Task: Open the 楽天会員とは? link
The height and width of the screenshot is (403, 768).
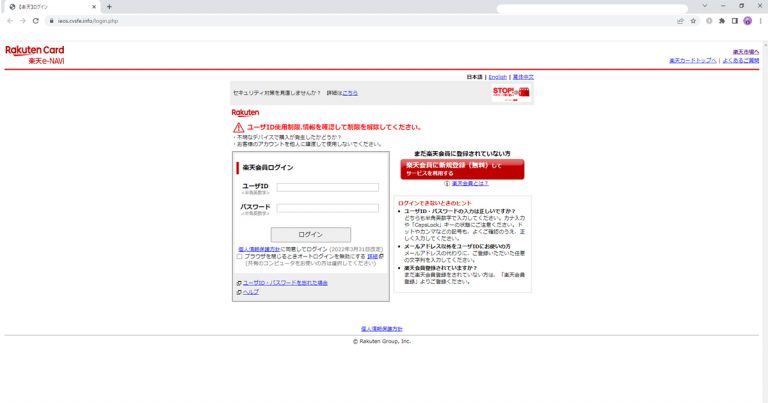Action: pyautogui.click(x=470, y=184)
